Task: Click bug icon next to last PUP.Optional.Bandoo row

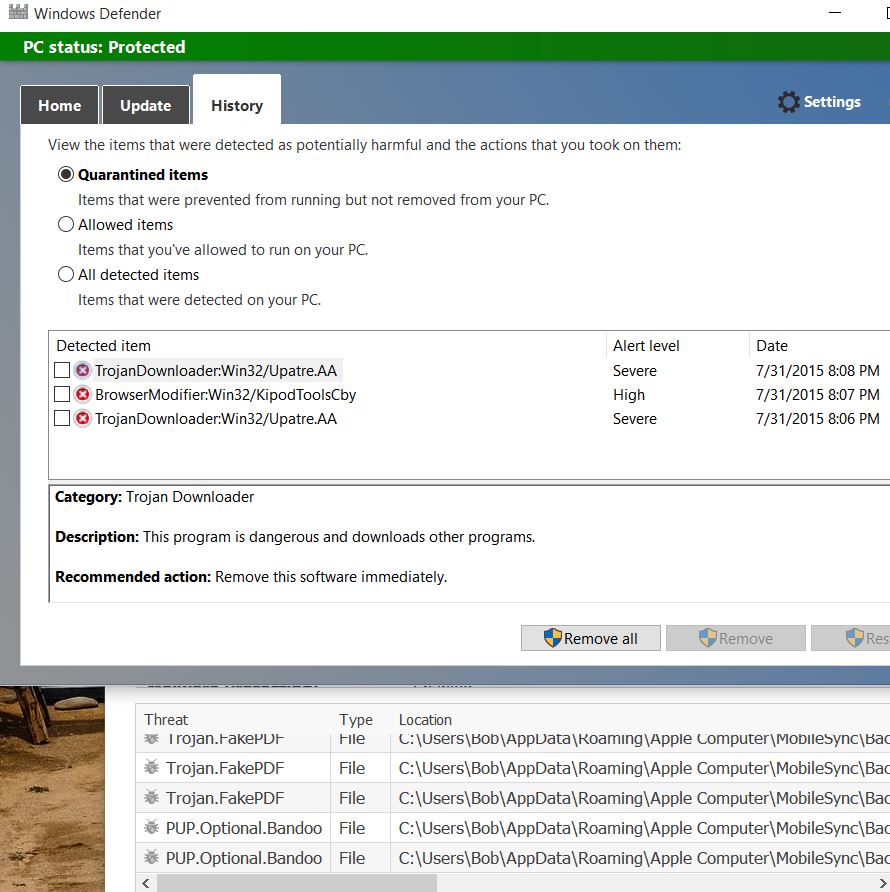Action: click(x=151, y=857)
